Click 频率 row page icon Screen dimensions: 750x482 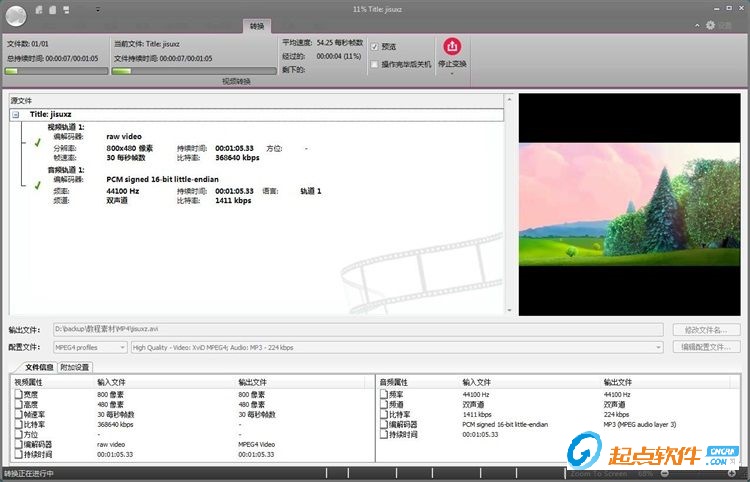coord(384,394)
